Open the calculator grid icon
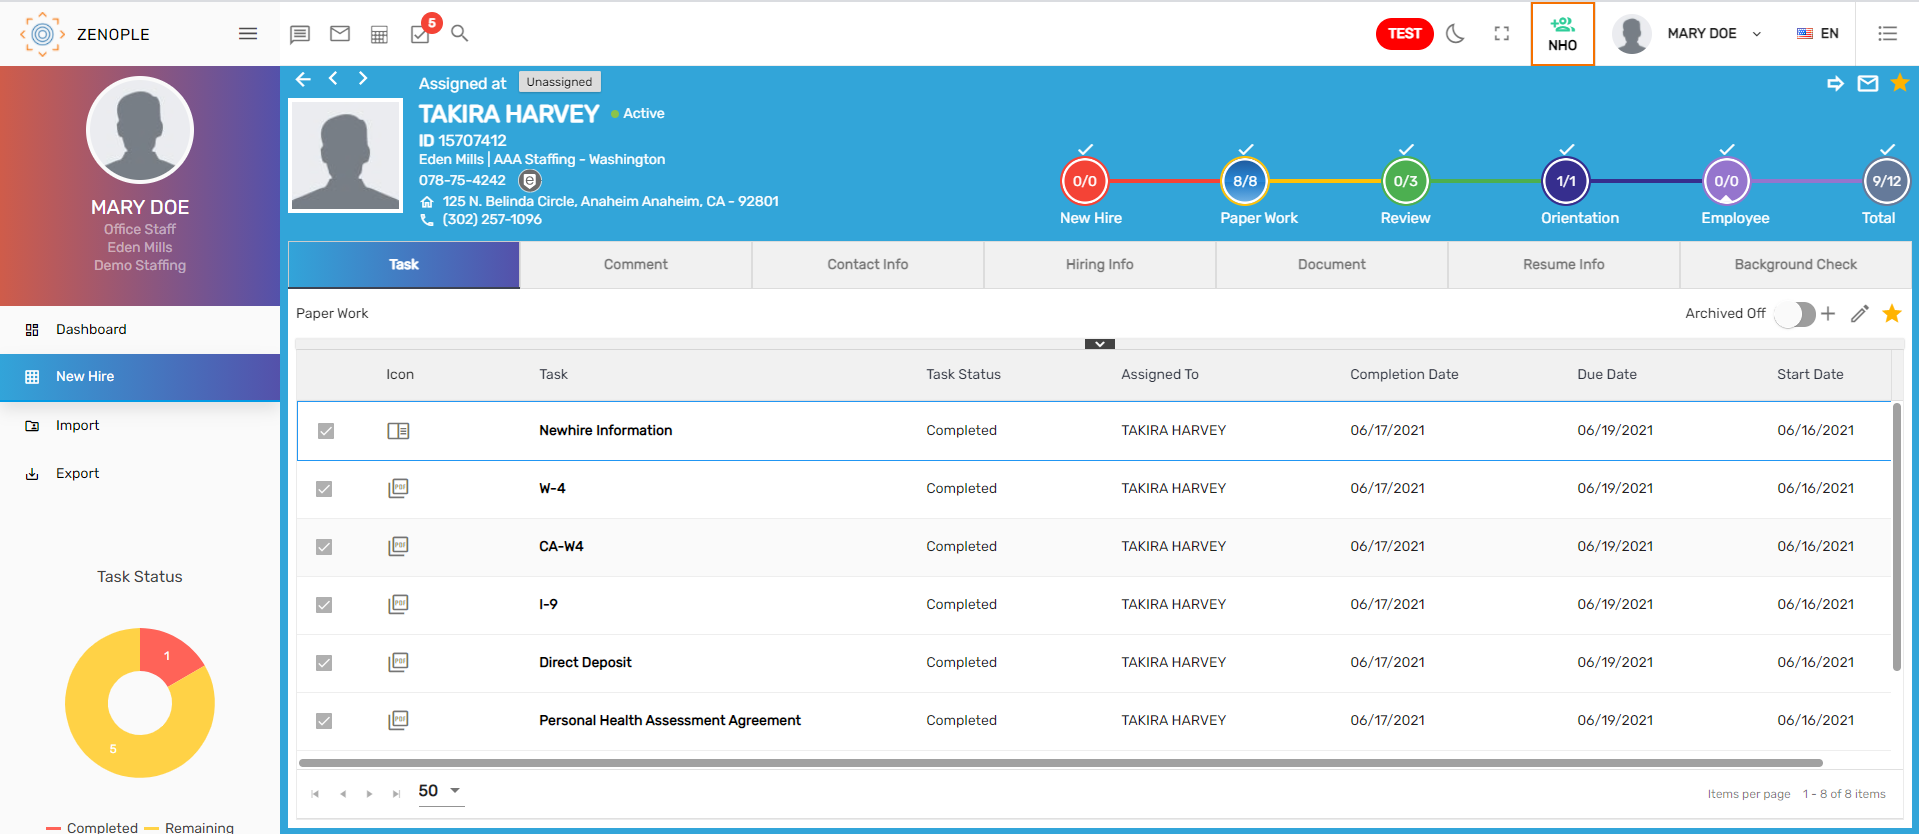 [379, 34]
